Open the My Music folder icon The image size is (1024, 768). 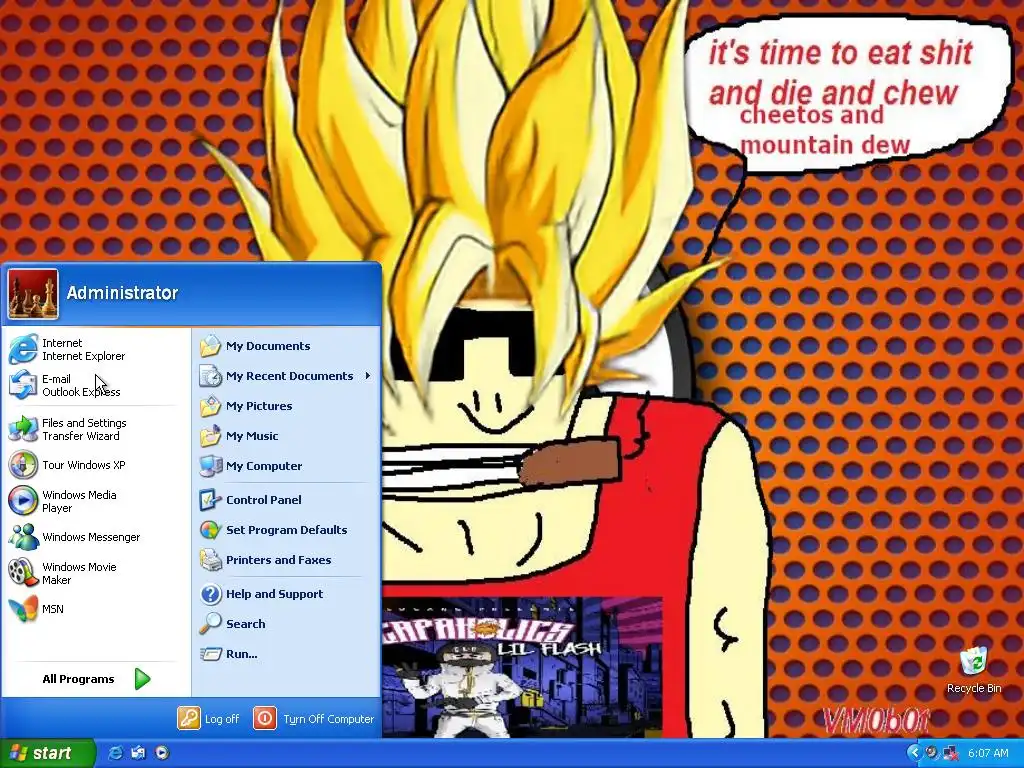tap(210, 436)
